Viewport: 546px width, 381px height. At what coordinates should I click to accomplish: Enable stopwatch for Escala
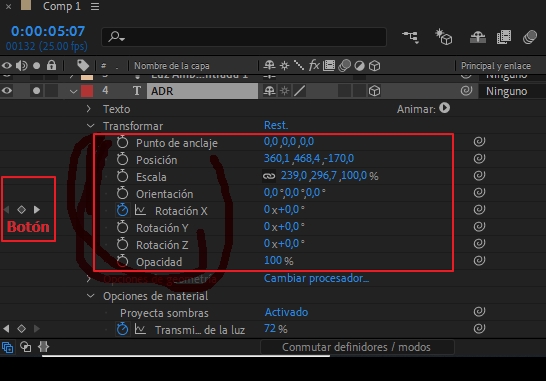122,176
